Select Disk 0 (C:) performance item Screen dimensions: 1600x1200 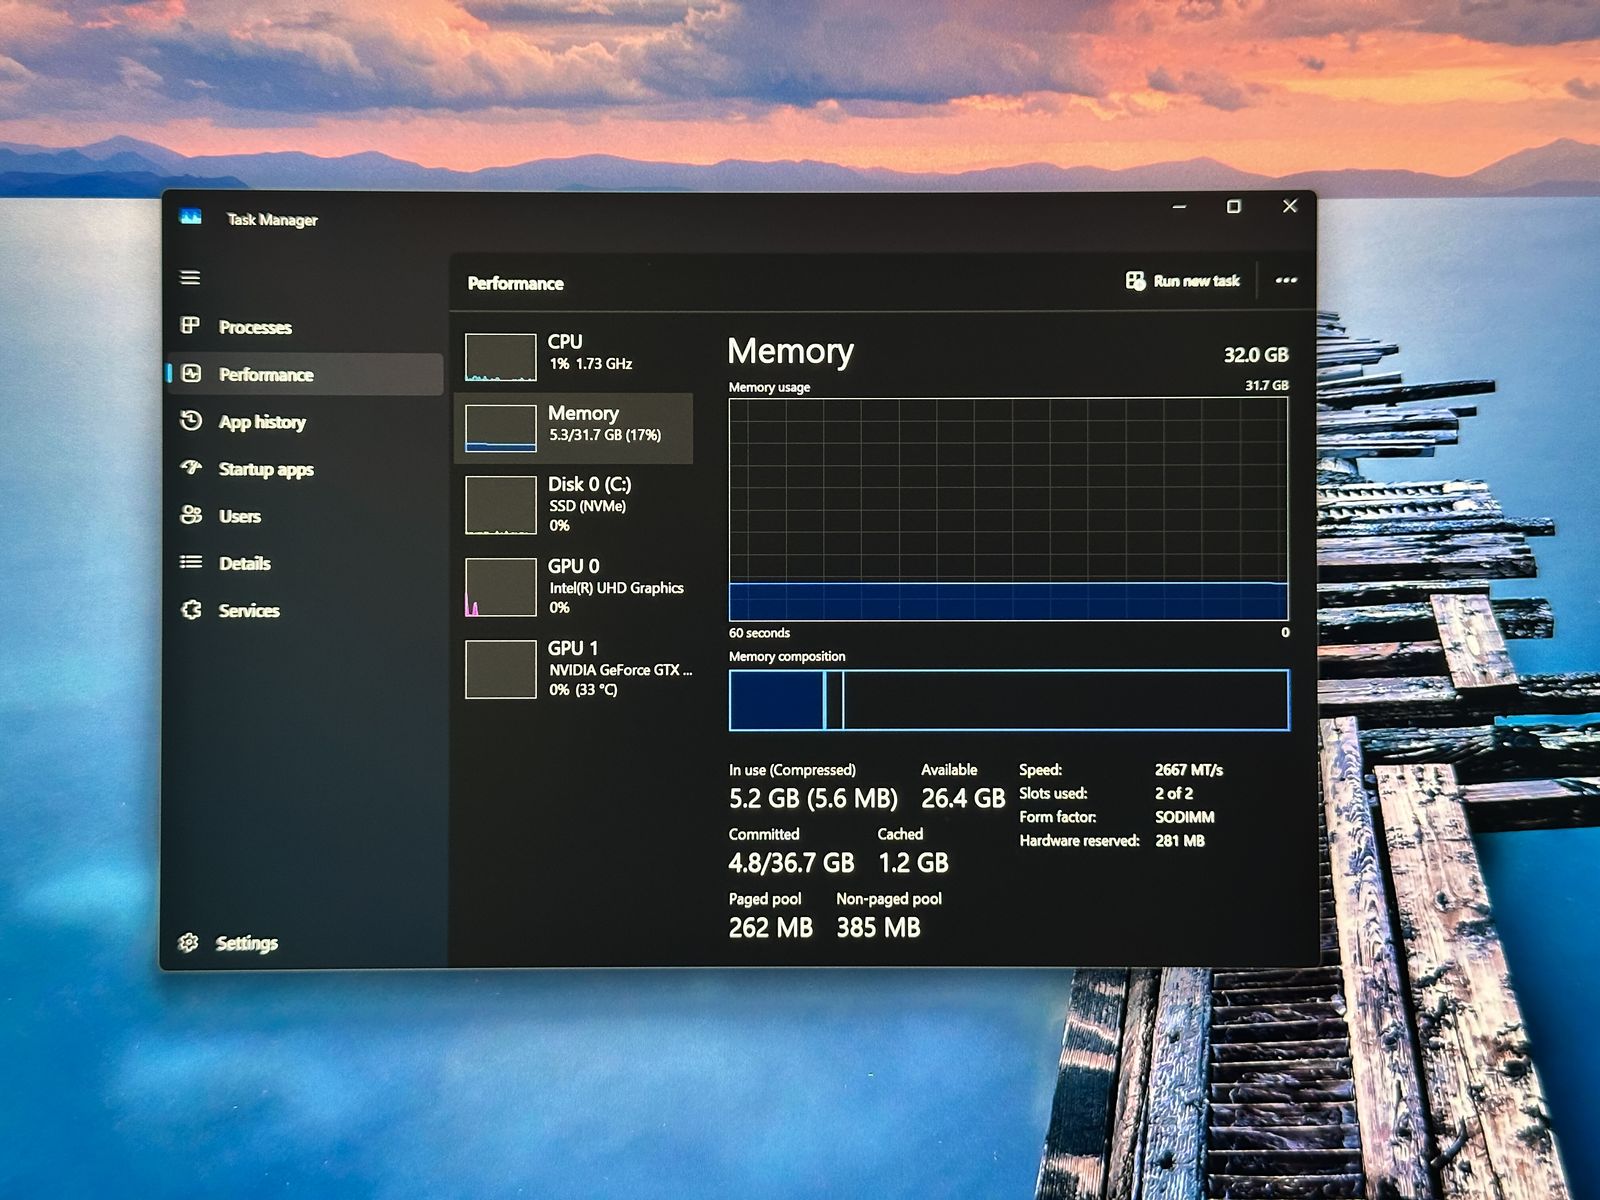[573, 504]
